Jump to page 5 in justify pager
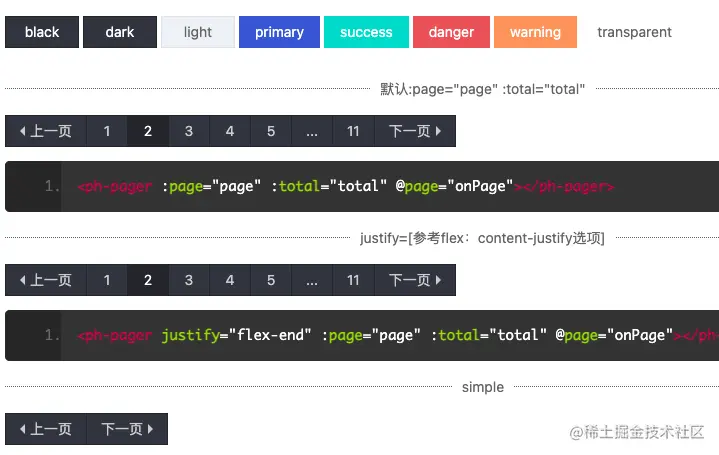 click(x=271, y=280)
